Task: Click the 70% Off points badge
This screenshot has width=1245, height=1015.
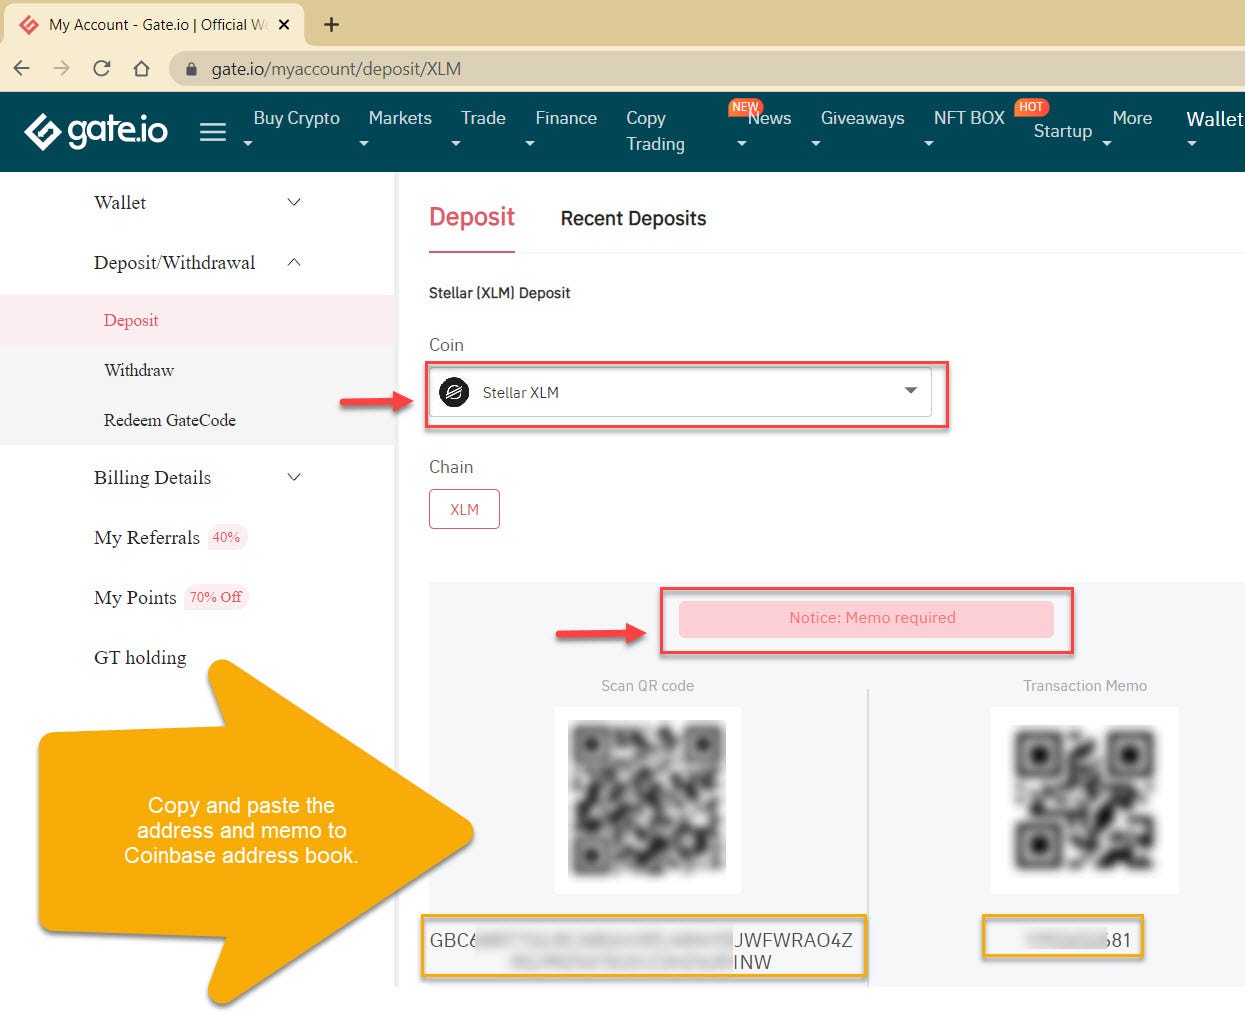Action: [216, 597]
